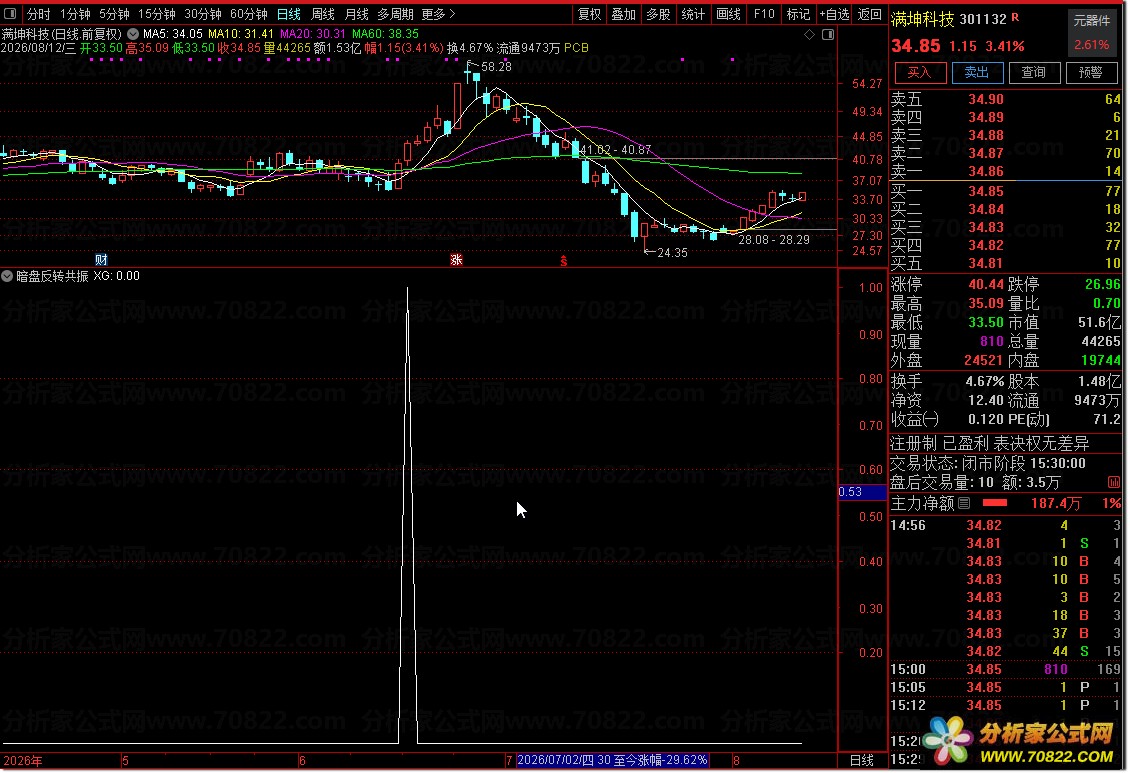Click month marker 6 on the time axis
The image size is (1130, 773).
point(303,761)
